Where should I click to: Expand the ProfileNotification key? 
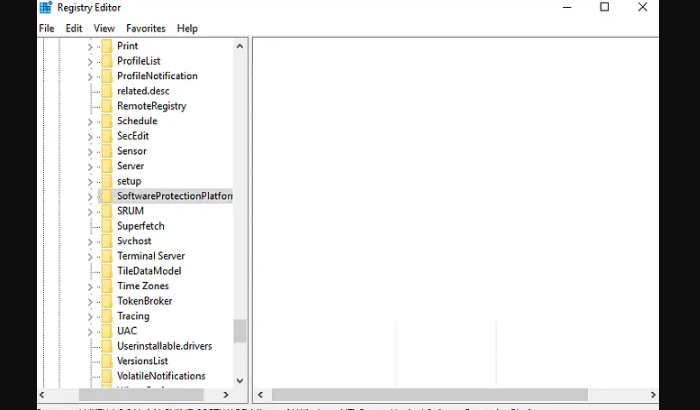tap(90, 76)
